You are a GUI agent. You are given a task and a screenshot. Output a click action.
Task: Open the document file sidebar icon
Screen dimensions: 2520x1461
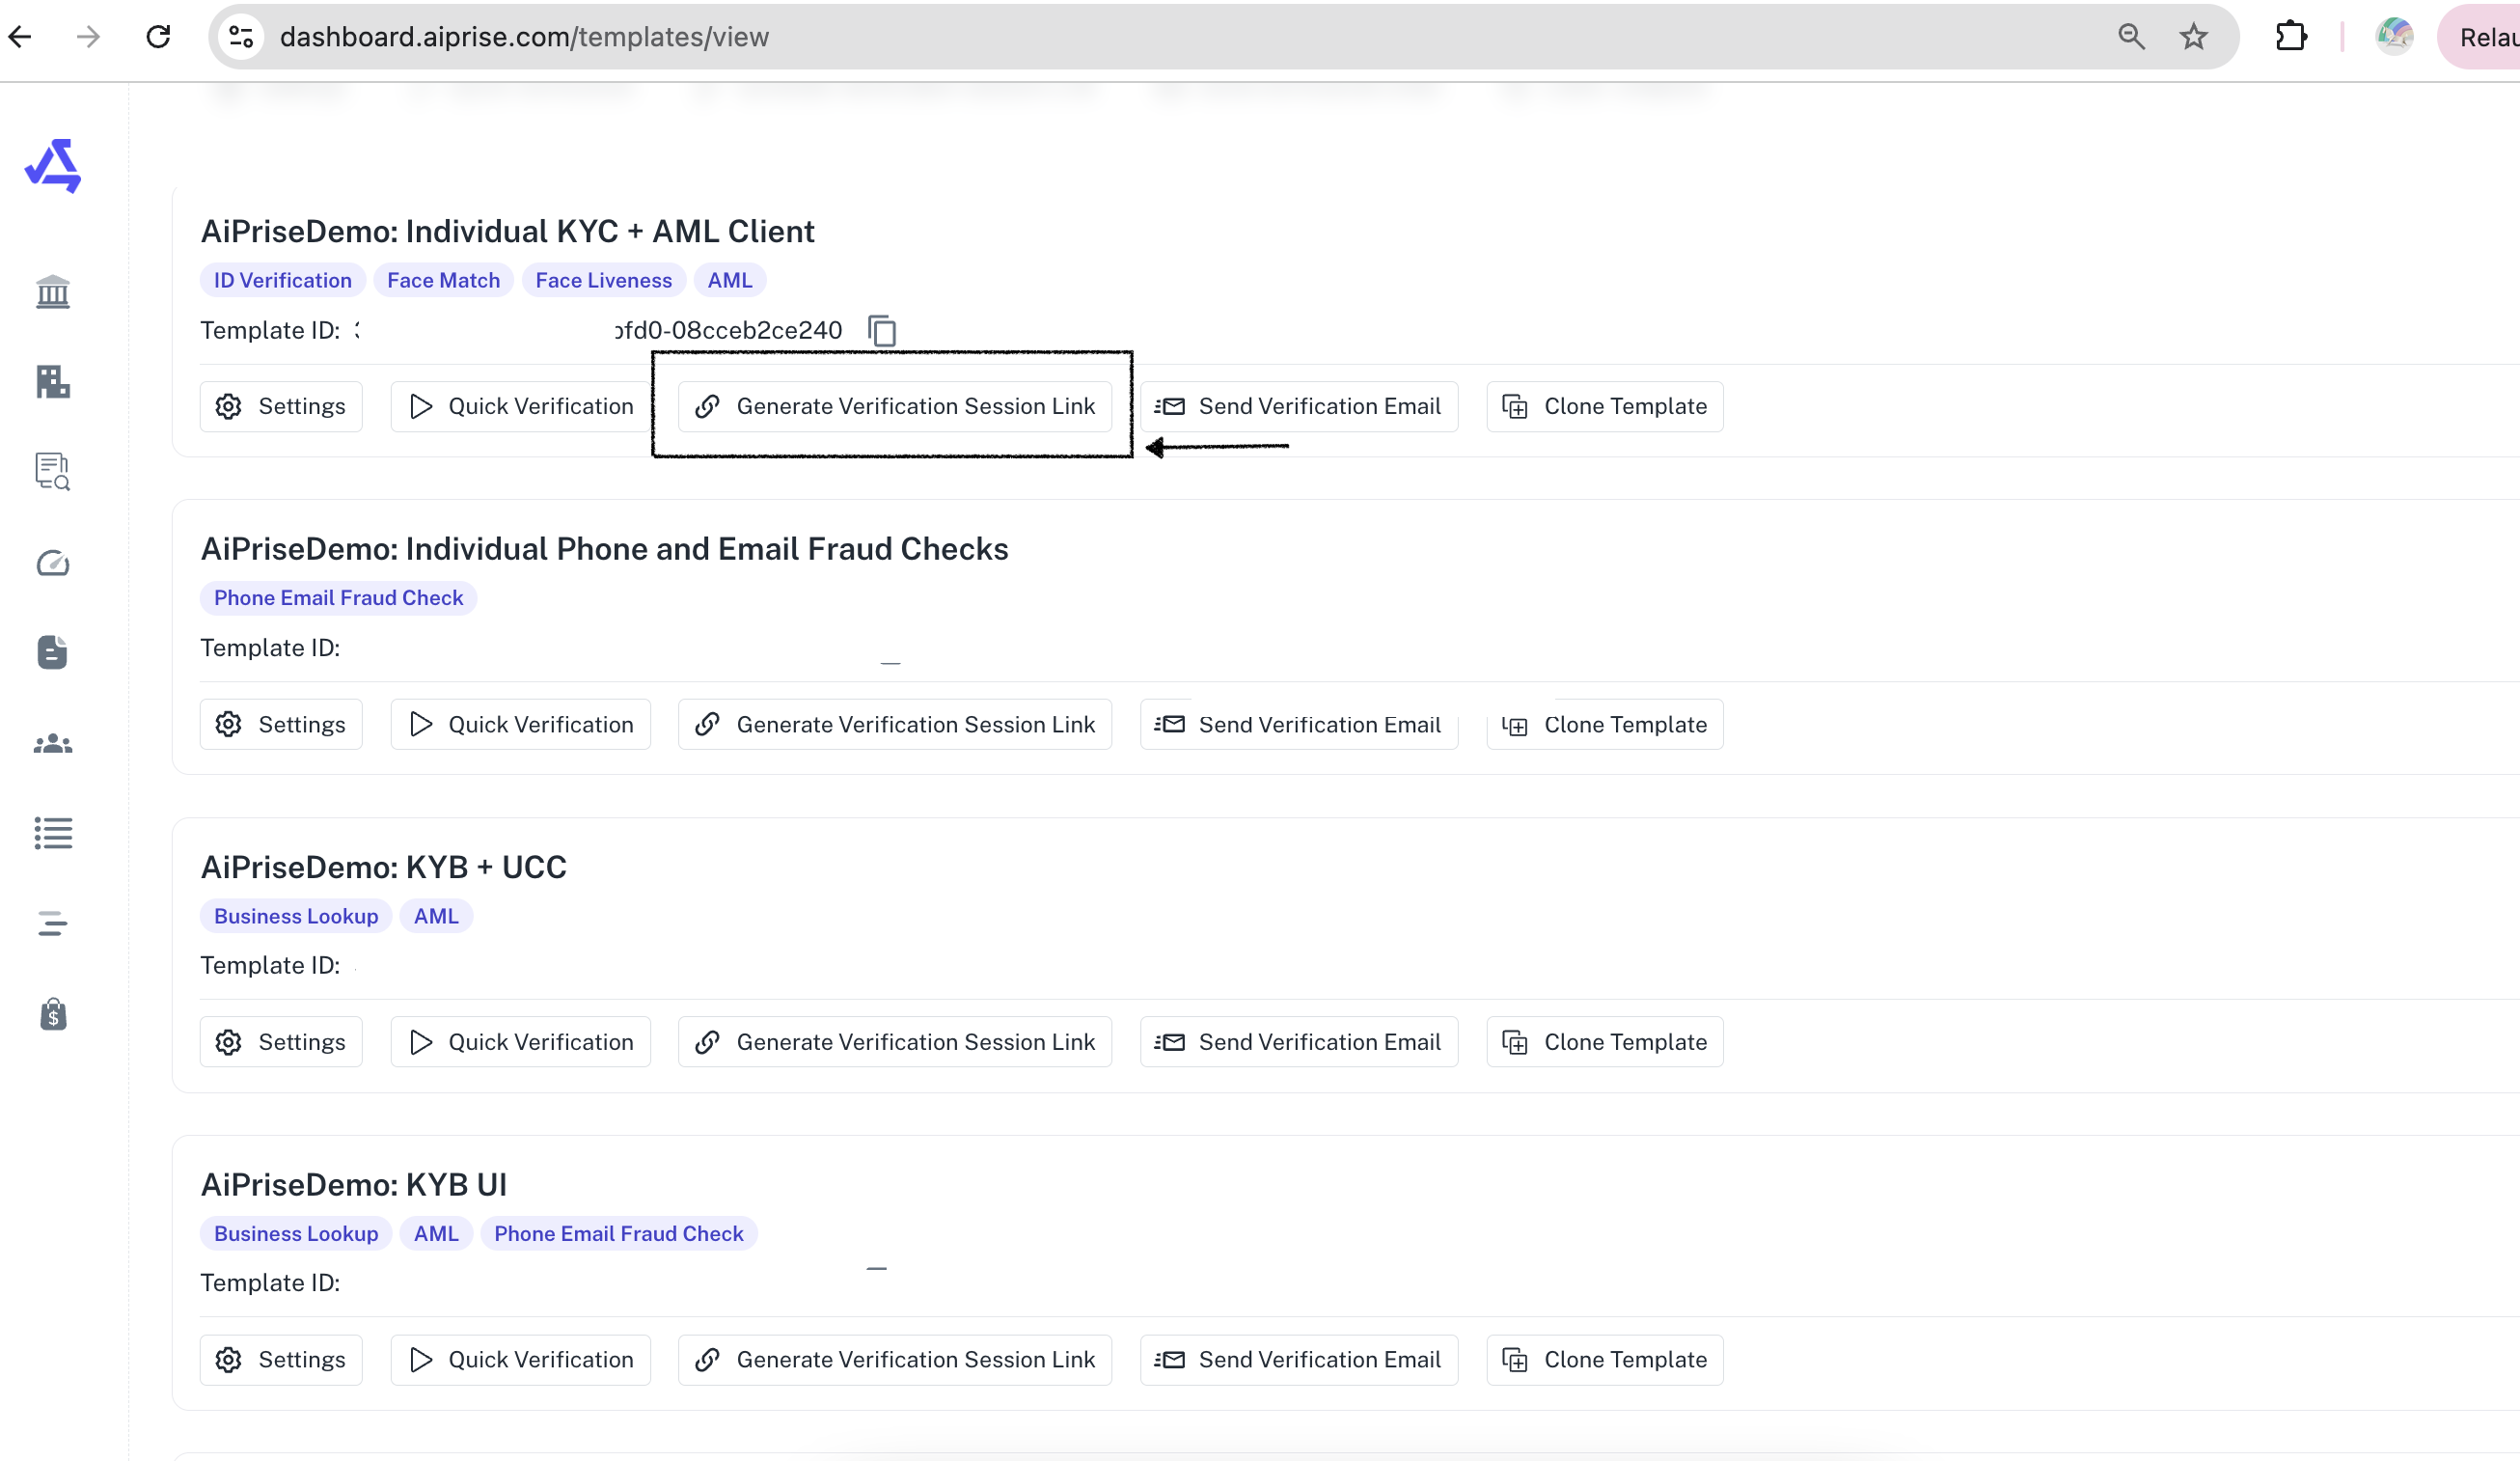coord(53,652)
